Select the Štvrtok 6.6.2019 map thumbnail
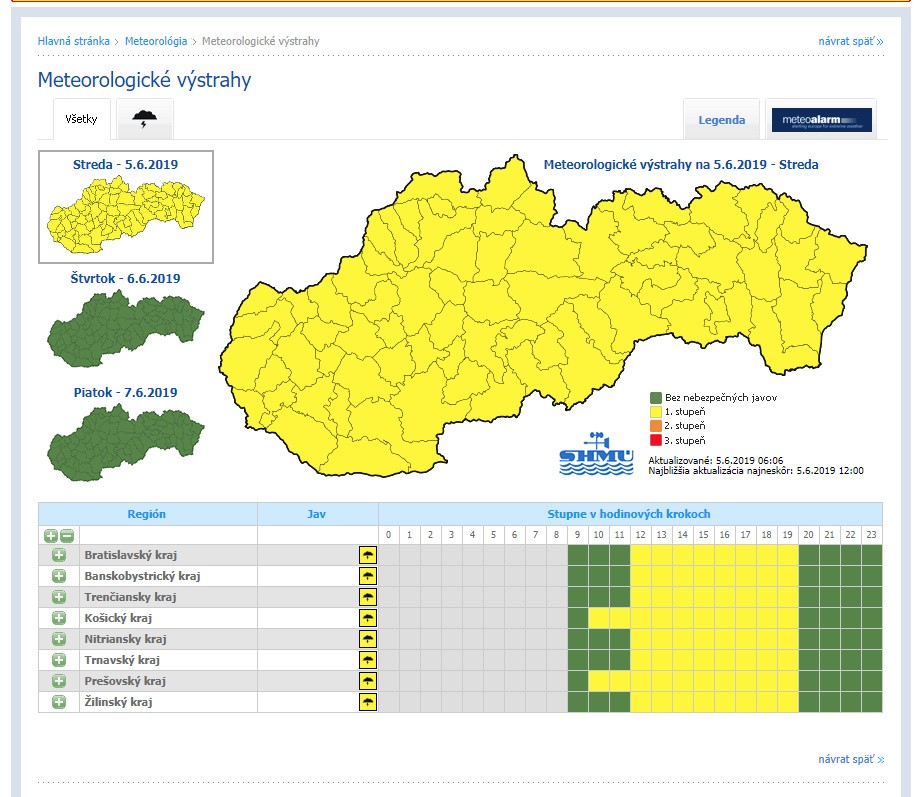This screenshot has width=923, height=797. tap(126, 330)
